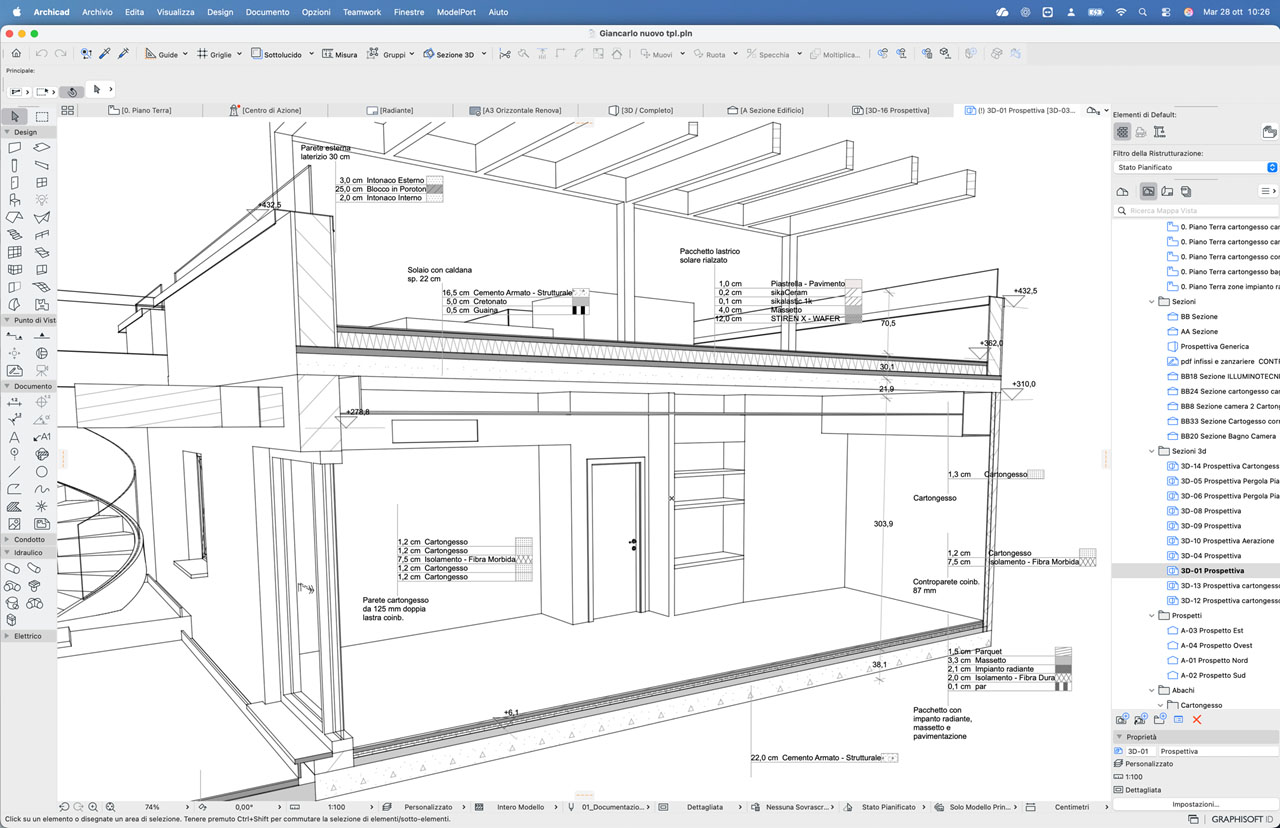Open the Documento menu
The width and height of the screenshot is (1280, 828).
[267, 12]
